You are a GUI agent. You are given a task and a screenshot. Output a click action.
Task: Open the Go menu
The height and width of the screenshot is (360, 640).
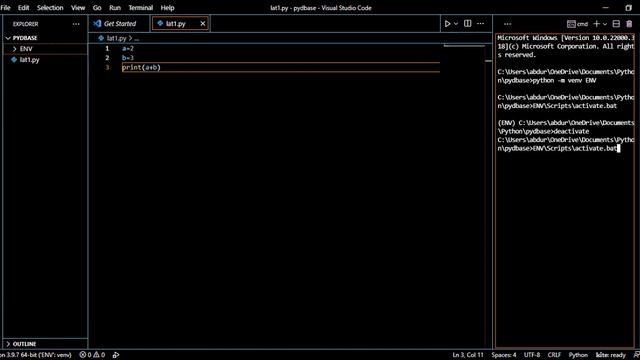[97, 8]
